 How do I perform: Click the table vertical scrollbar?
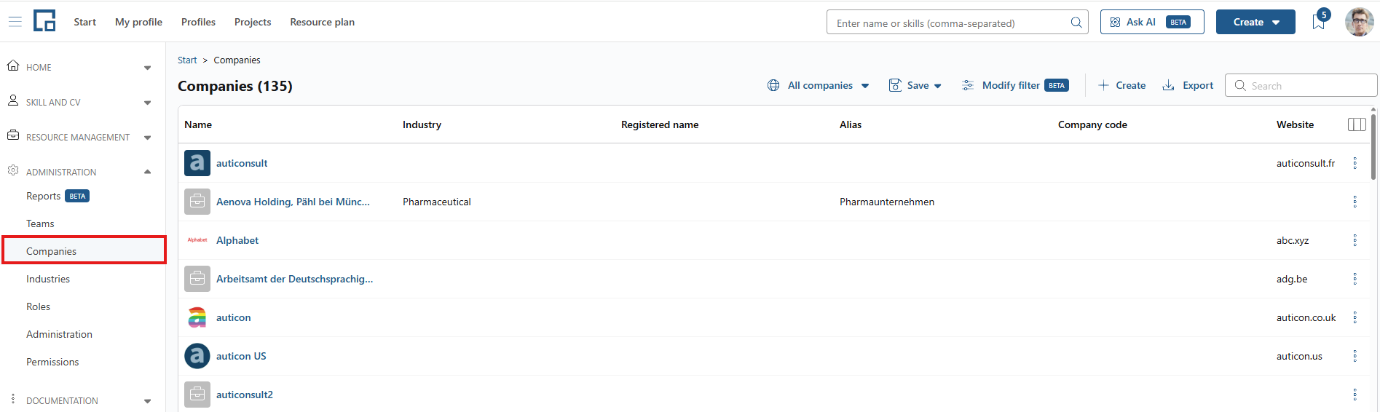point(1374,145)
